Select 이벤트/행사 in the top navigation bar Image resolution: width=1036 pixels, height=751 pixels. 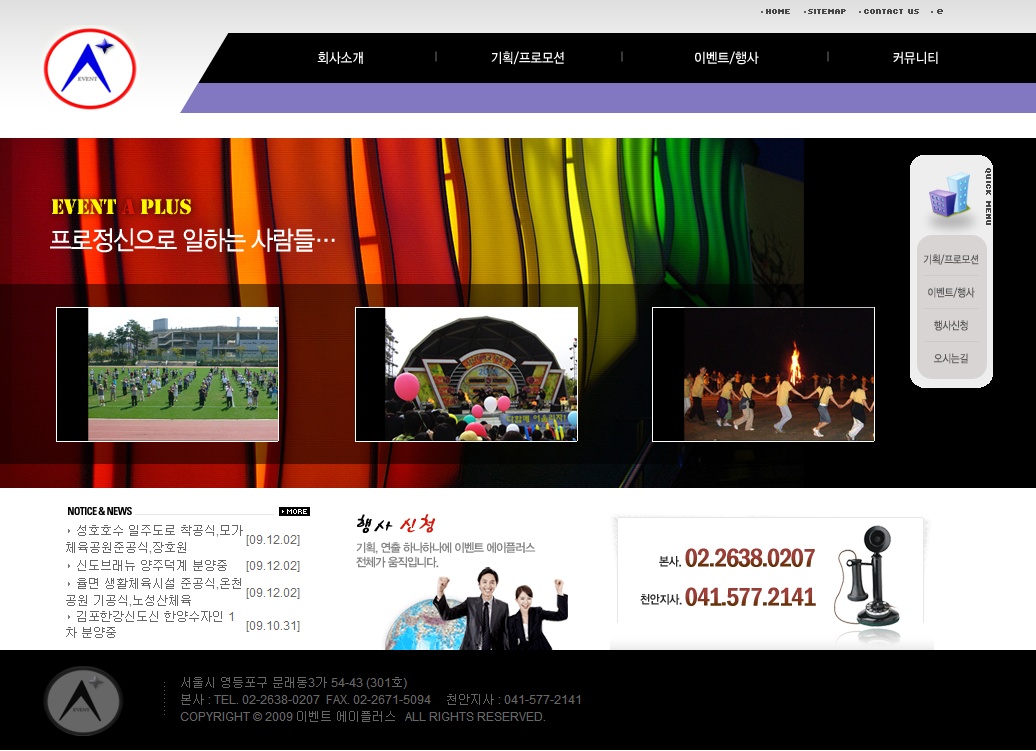(726, 58)
